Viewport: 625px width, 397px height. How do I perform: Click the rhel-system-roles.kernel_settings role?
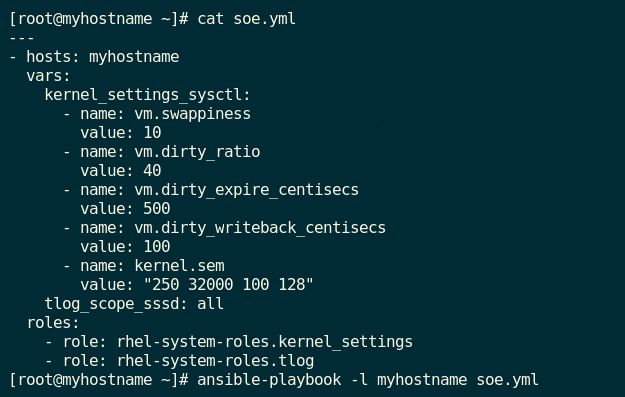click(x=265, y=342)
